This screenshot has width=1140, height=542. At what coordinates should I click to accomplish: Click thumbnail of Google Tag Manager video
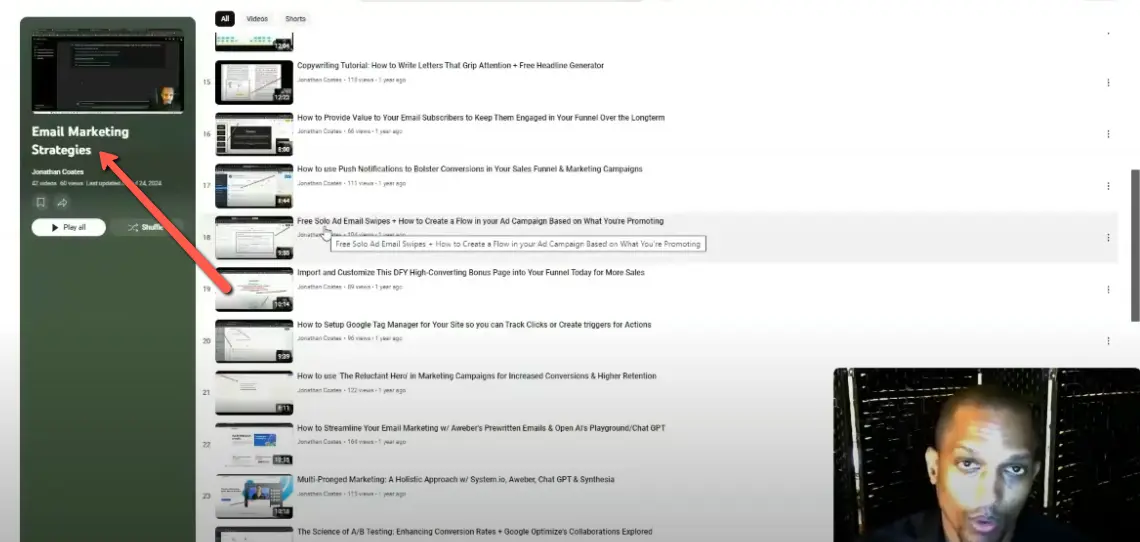click(254, 341)
